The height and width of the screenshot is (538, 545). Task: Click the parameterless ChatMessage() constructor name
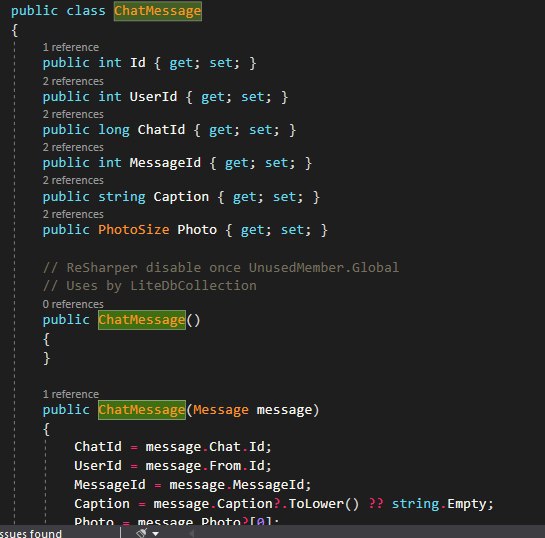(142, 320)
